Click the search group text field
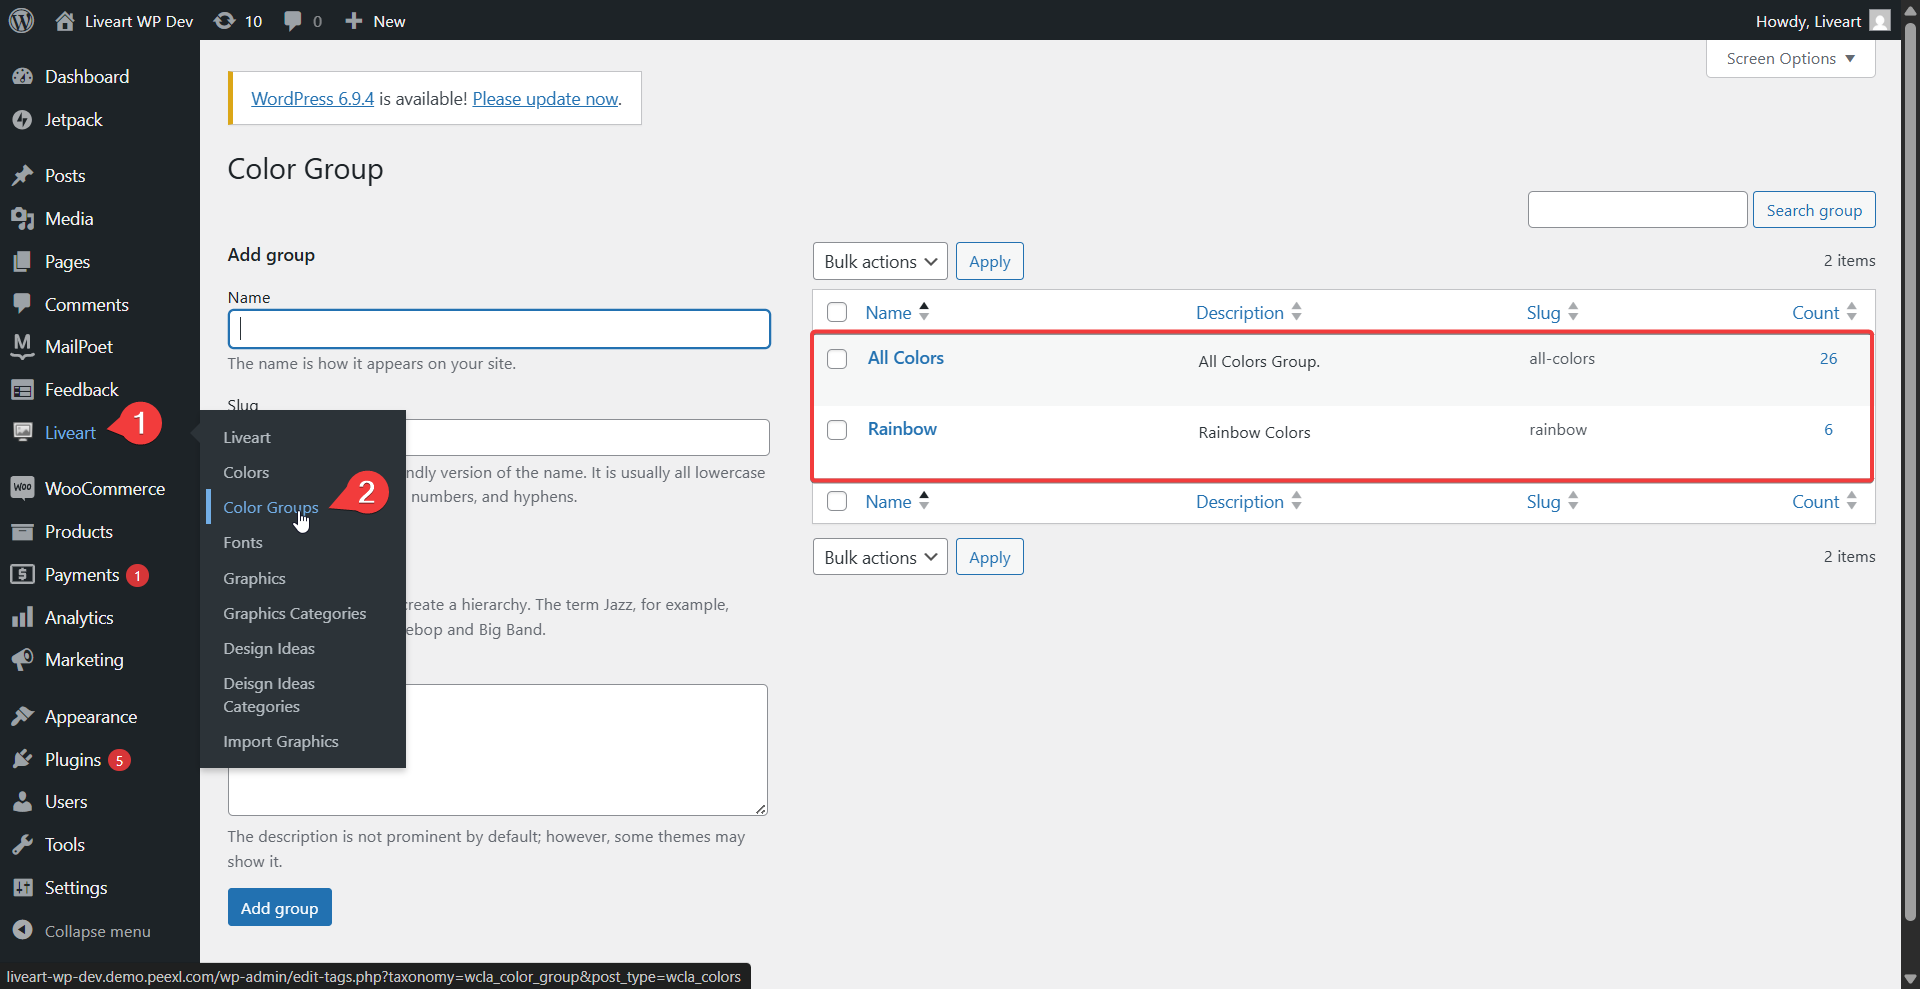Image resolution: width=1920 pixels, height=989 pixels. pos(1636,210)
